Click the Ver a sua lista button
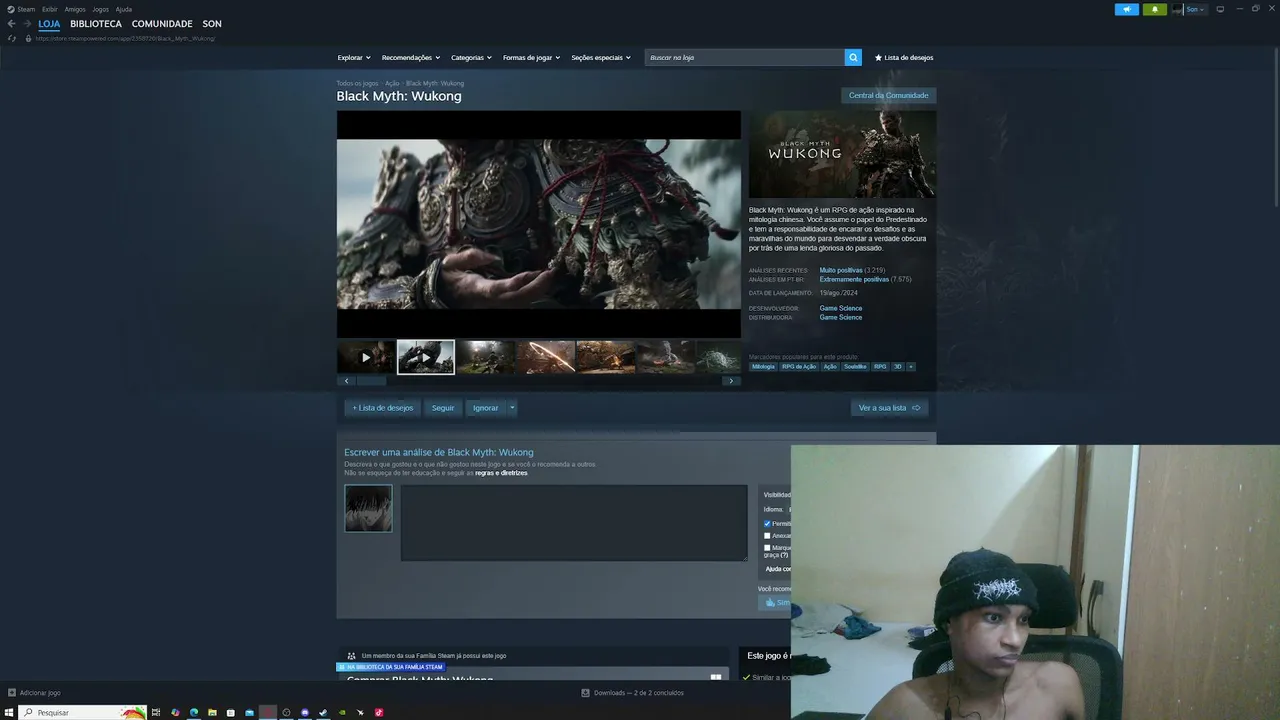Image resolution: width=1280 pixels, height=720 pixels. (889, 408)
